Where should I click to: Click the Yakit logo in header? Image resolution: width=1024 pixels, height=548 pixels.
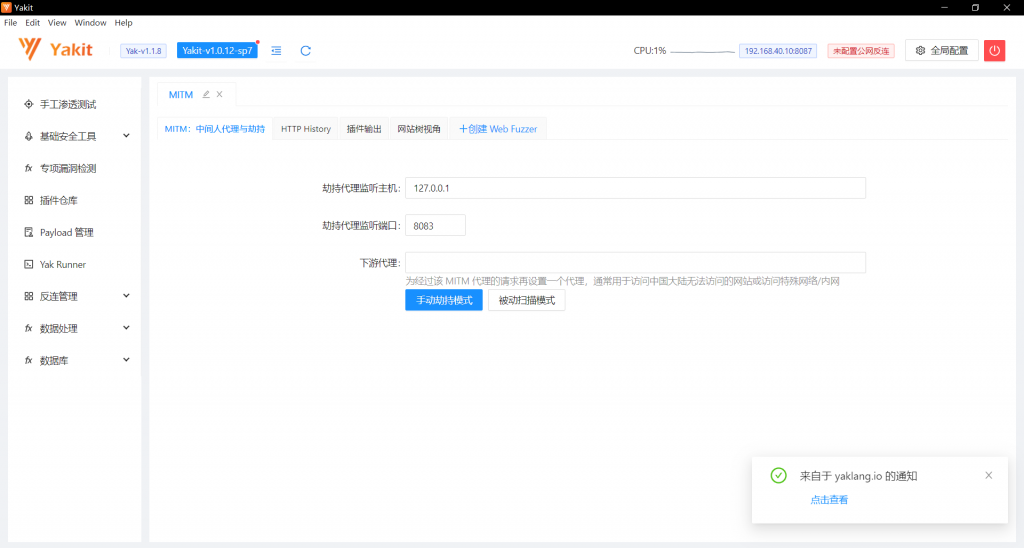coord(56,50)
